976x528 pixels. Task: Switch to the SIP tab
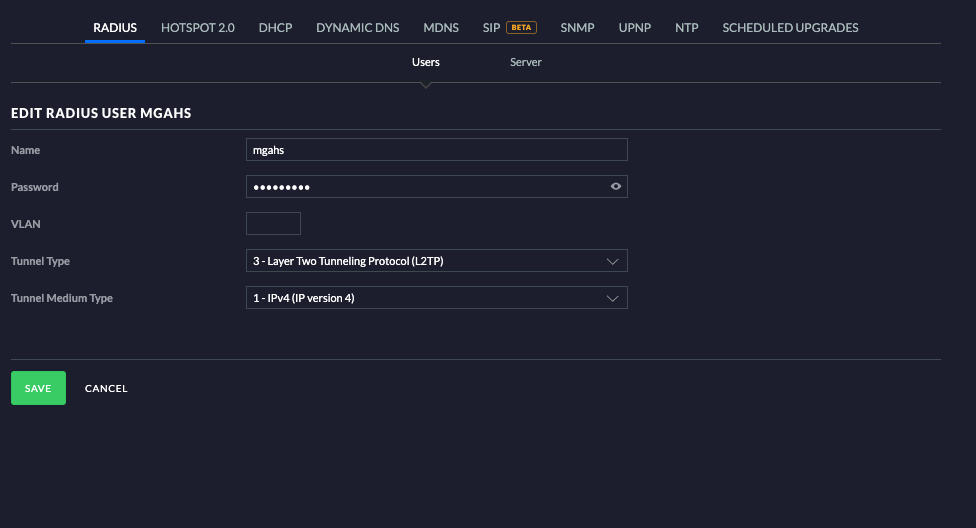pos(491,28)
